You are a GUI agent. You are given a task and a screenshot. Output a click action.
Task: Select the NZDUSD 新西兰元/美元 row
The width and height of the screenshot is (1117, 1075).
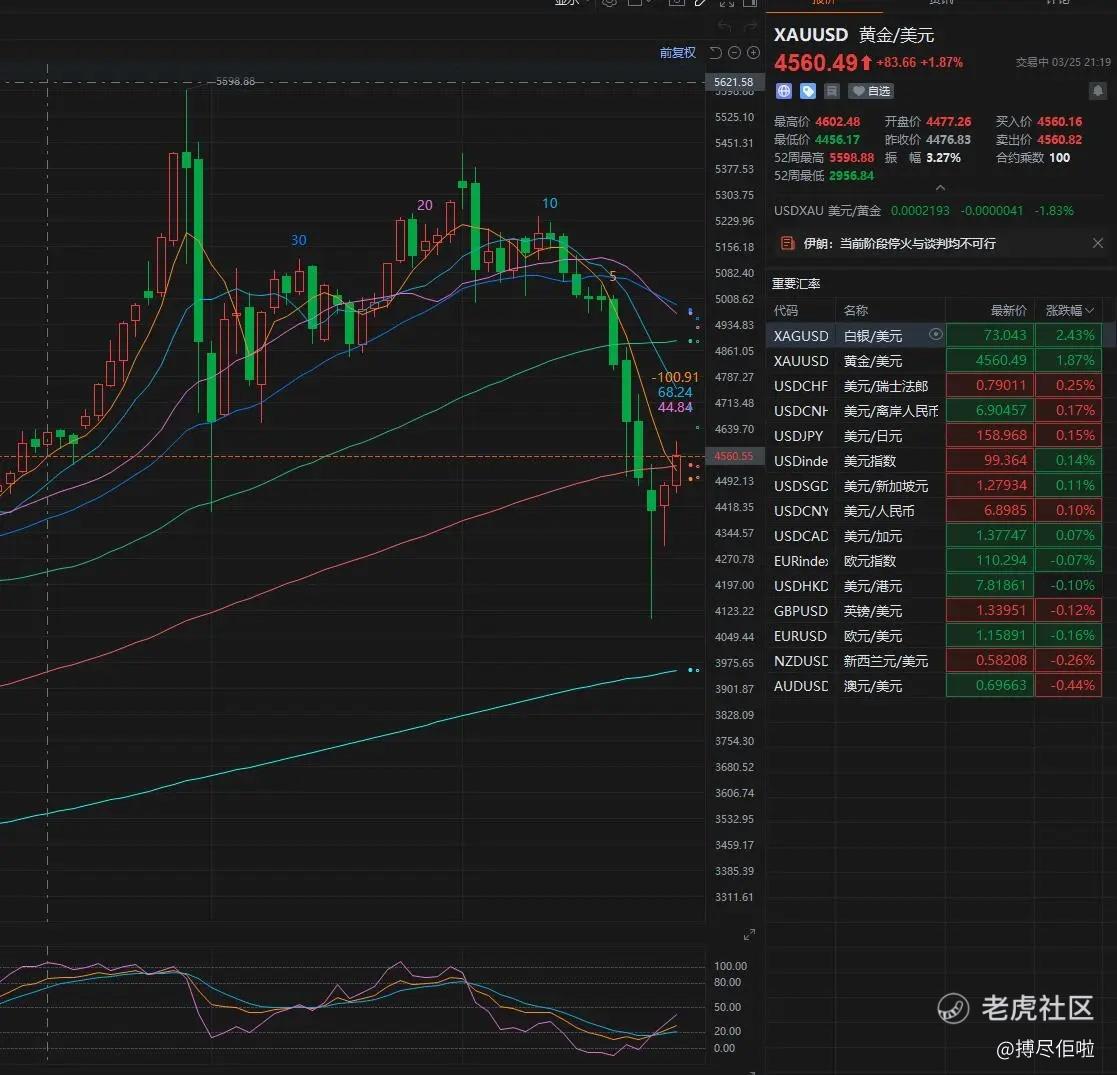click(934, 660)
